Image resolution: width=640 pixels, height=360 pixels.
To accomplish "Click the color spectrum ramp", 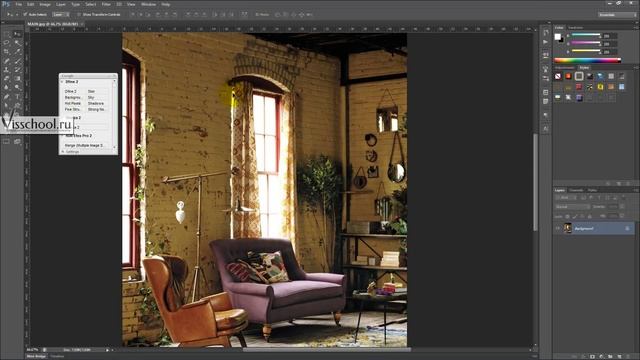I will click(587, 60).
